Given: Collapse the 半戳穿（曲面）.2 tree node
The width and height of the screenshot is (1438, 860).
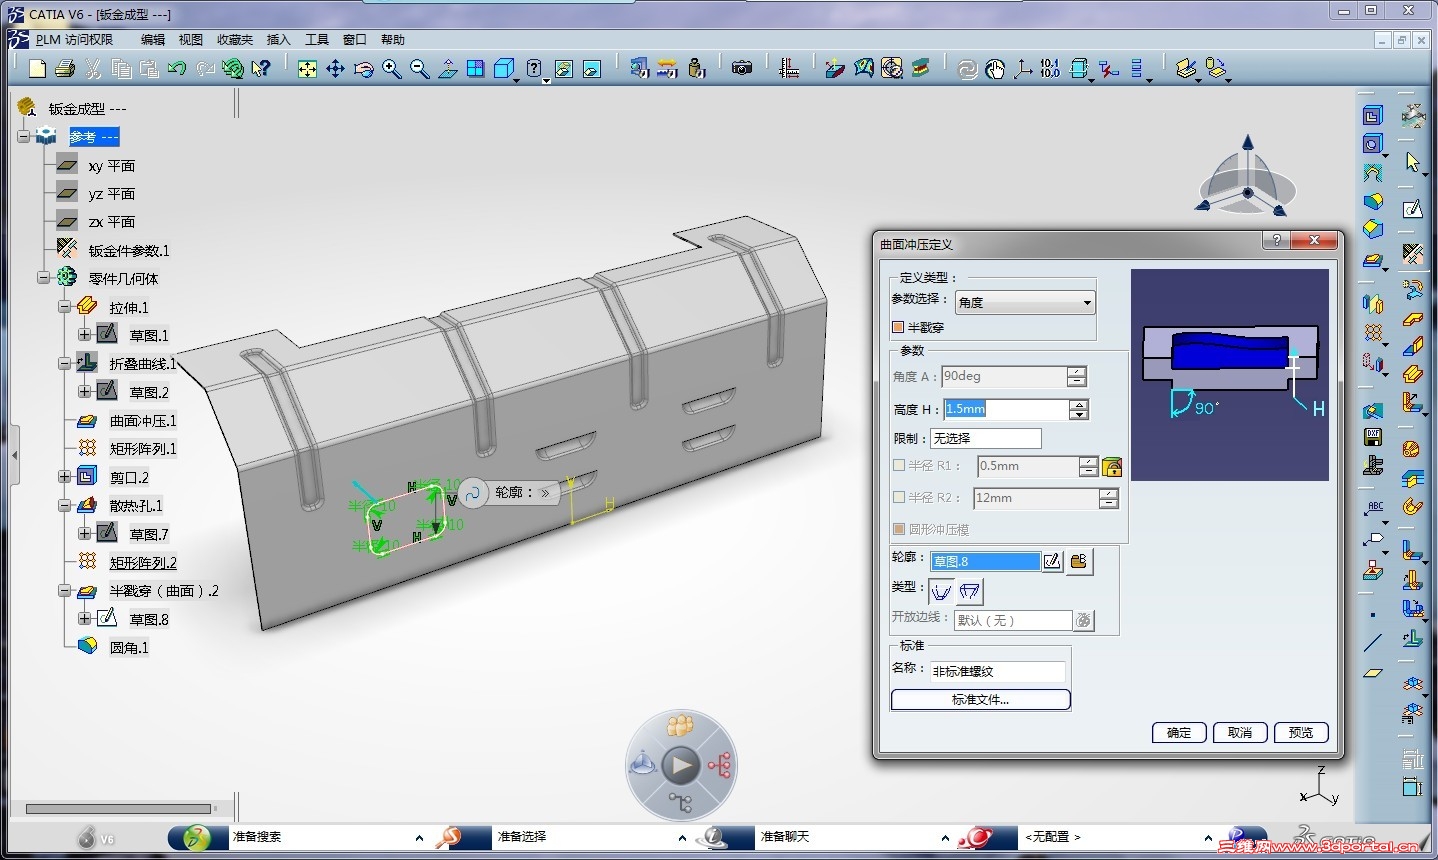Looking at the screenshot, I should click(x=64, y=591).
